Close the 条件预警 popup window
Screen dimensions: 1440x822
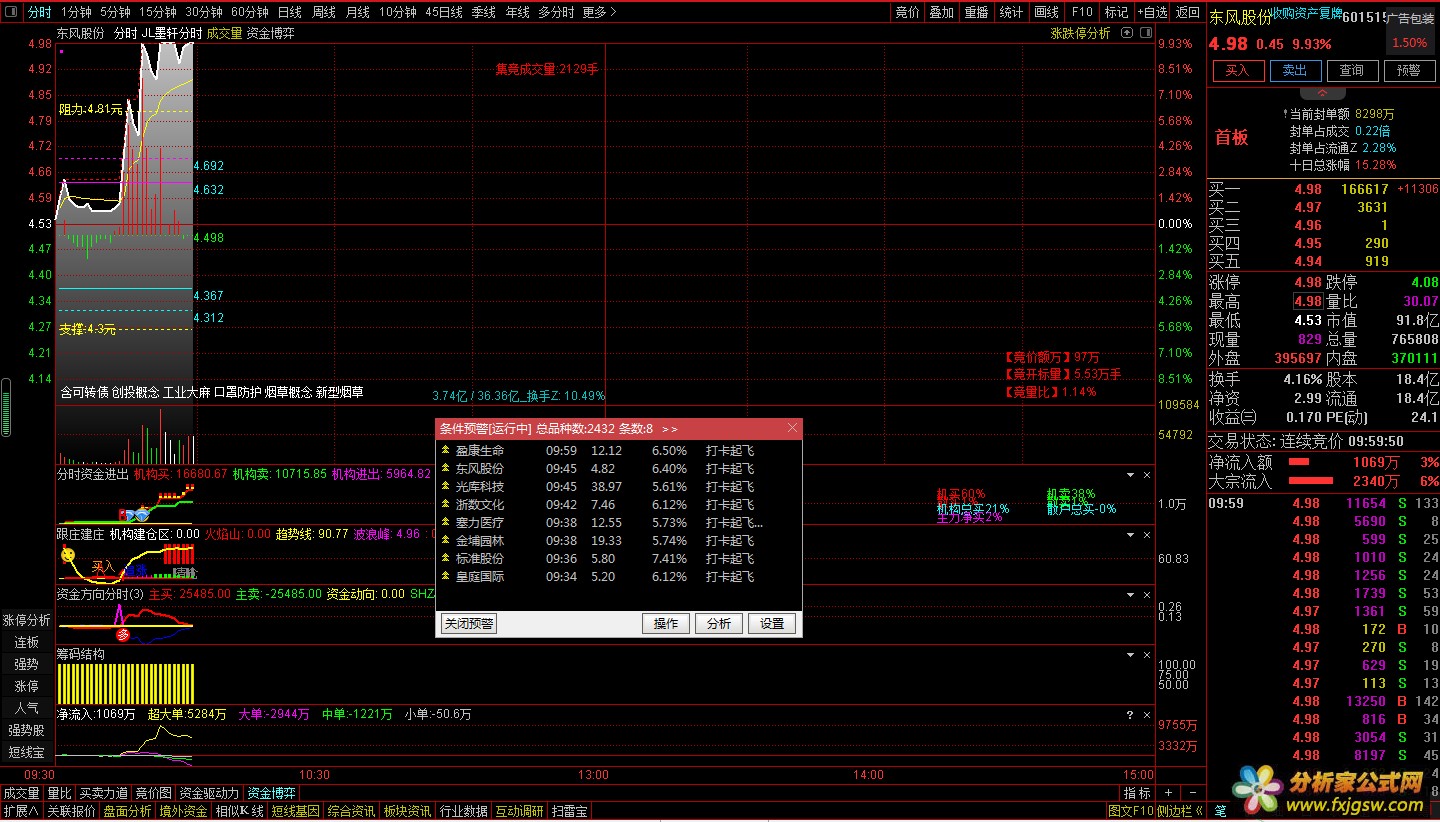793,428
